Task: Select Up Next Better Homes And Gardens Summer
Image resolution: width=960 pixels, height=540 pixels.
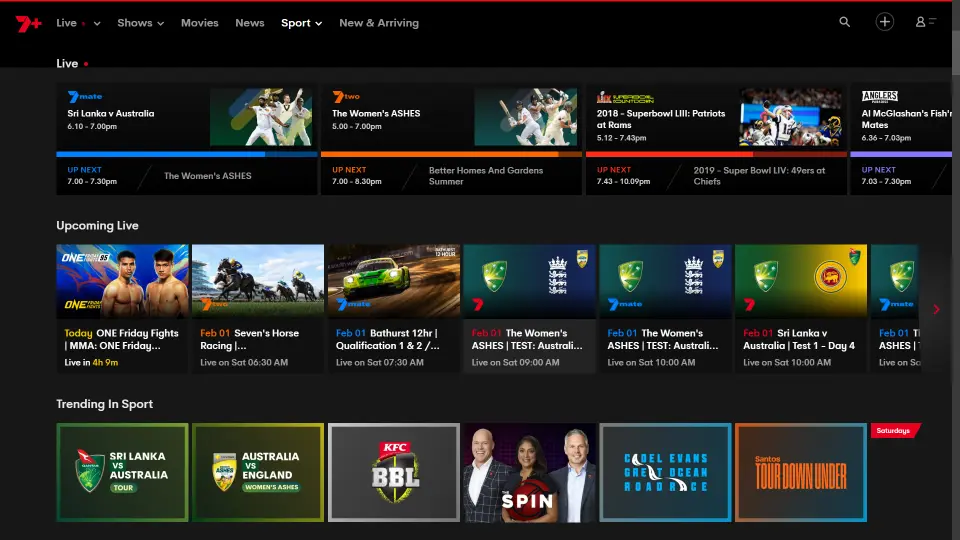Action: tap(451, 176)
